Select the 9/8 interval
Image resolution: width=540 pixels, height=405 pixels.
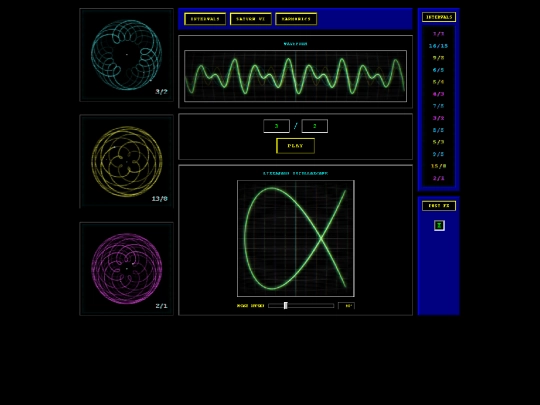pos(438,58)
